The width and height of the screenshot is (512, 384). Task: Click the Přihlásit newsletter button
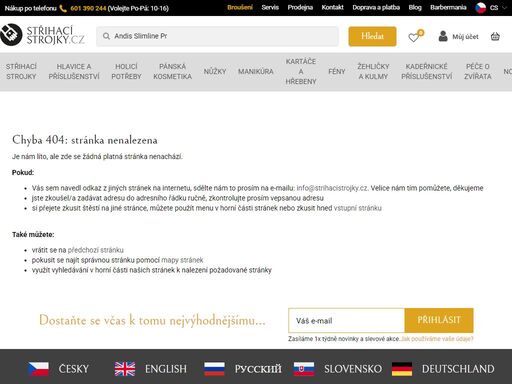click(x=439, y=320)
